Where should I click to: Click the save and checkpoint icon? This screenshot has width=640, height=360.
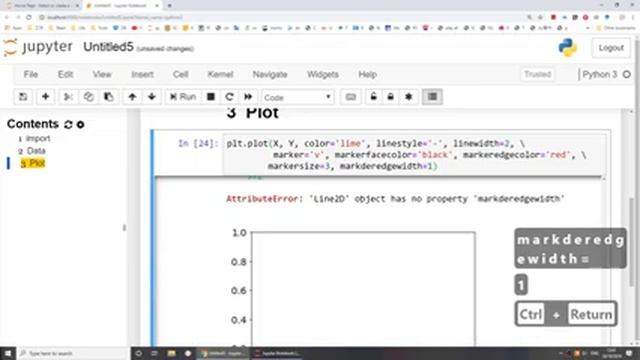click(23, 97)
